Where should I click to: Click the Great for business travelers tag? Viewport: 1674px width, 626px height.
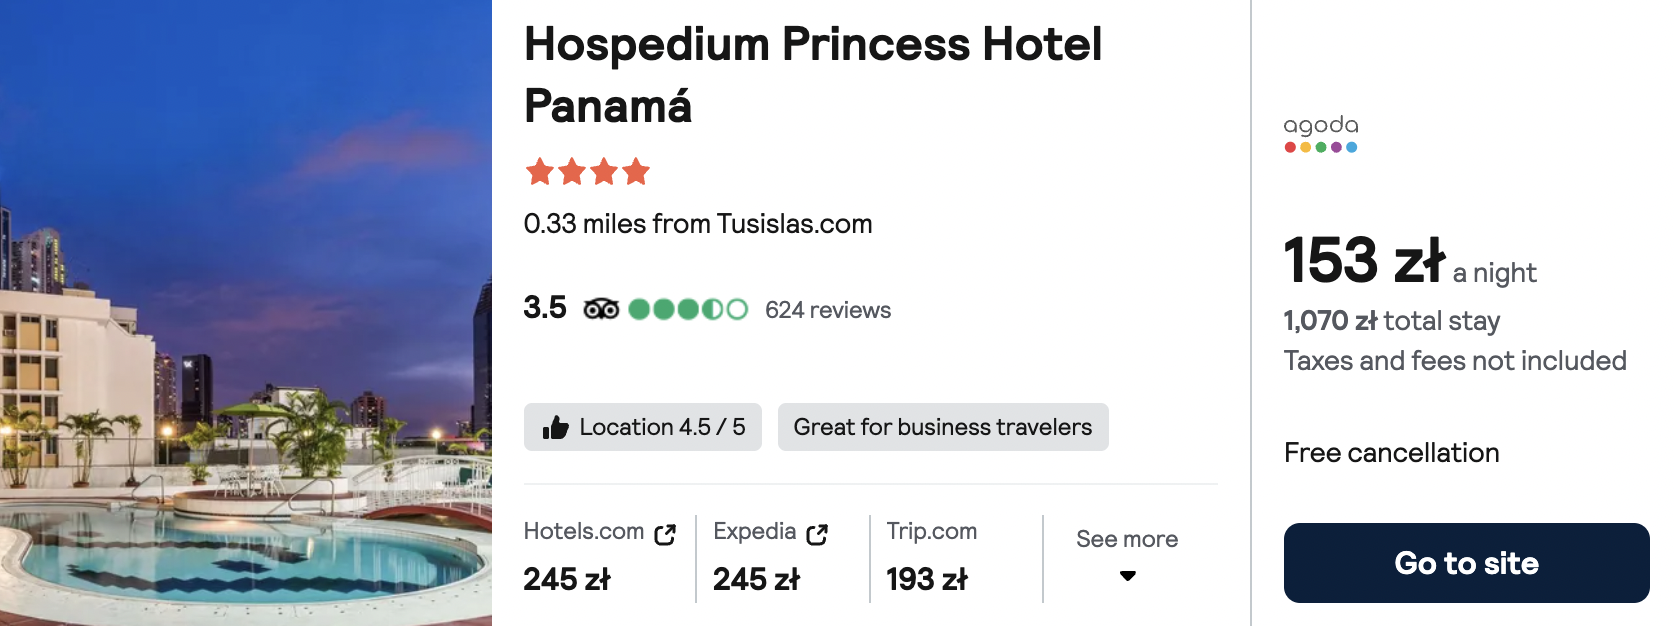pos(943,427)
